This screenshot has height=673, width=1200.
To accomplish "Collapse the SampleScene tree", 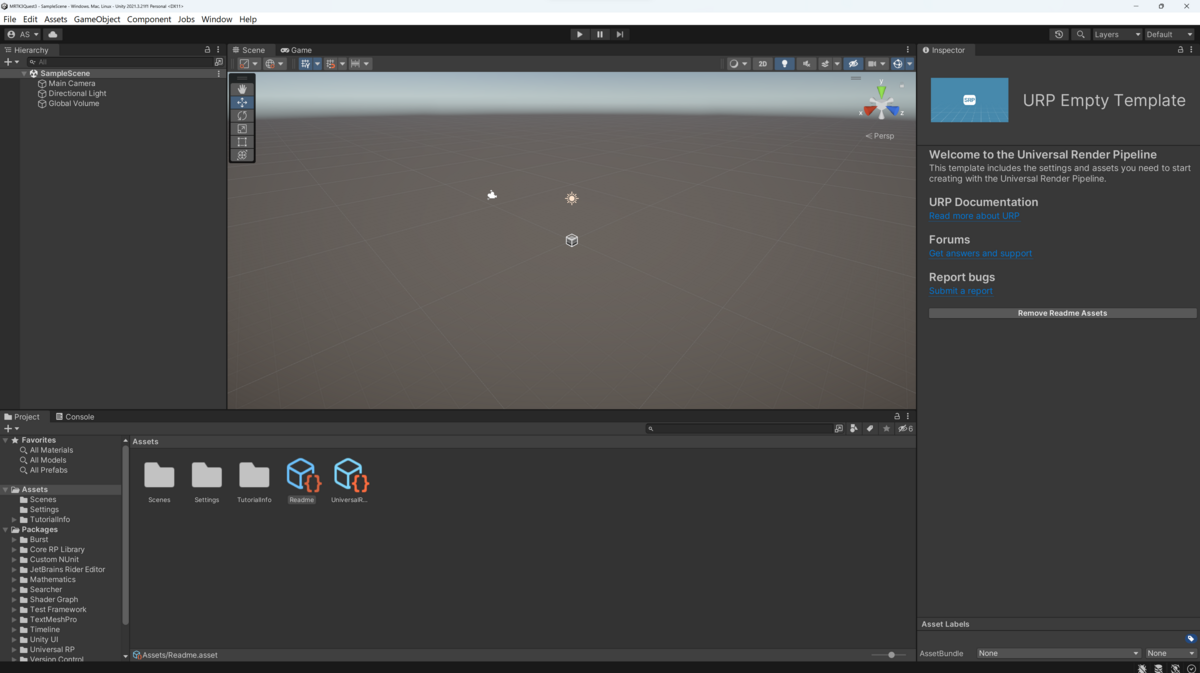I will 24,74.
